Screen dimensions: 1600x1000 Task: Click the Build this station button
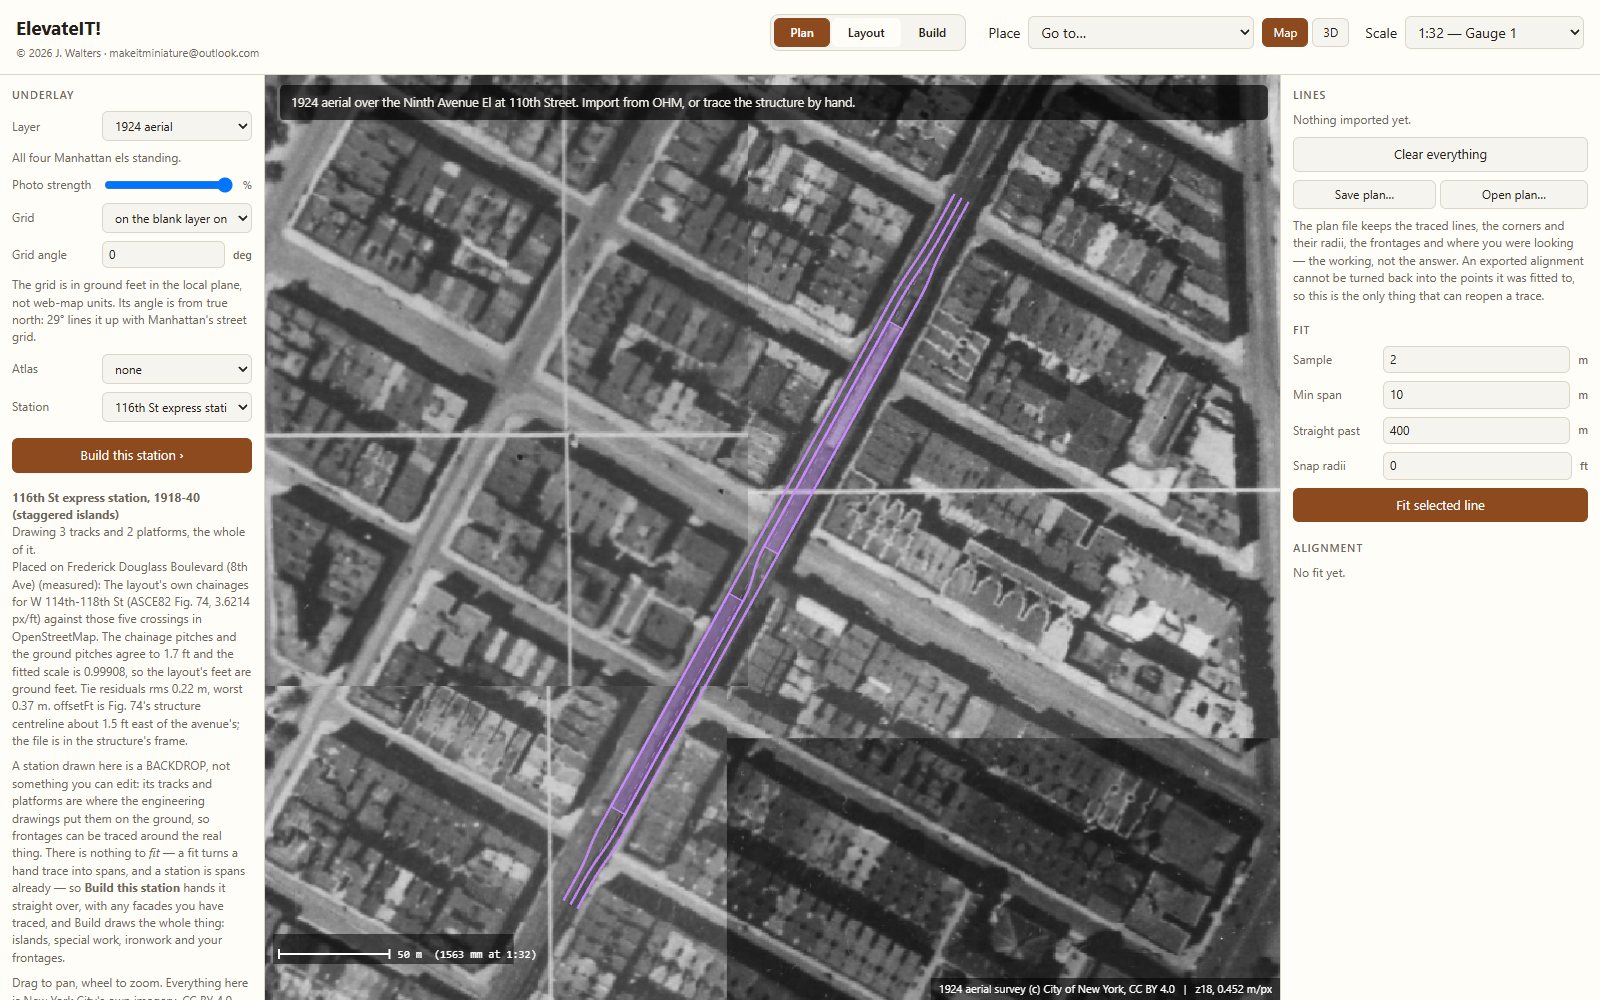[x=132, y=455]
